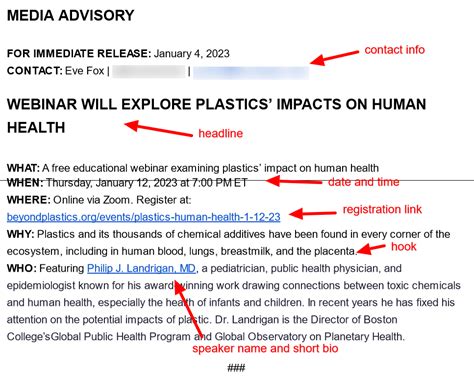Click the red 'date and time' annotation
This screenshot has width=474, height=377.
pos(364,182)
